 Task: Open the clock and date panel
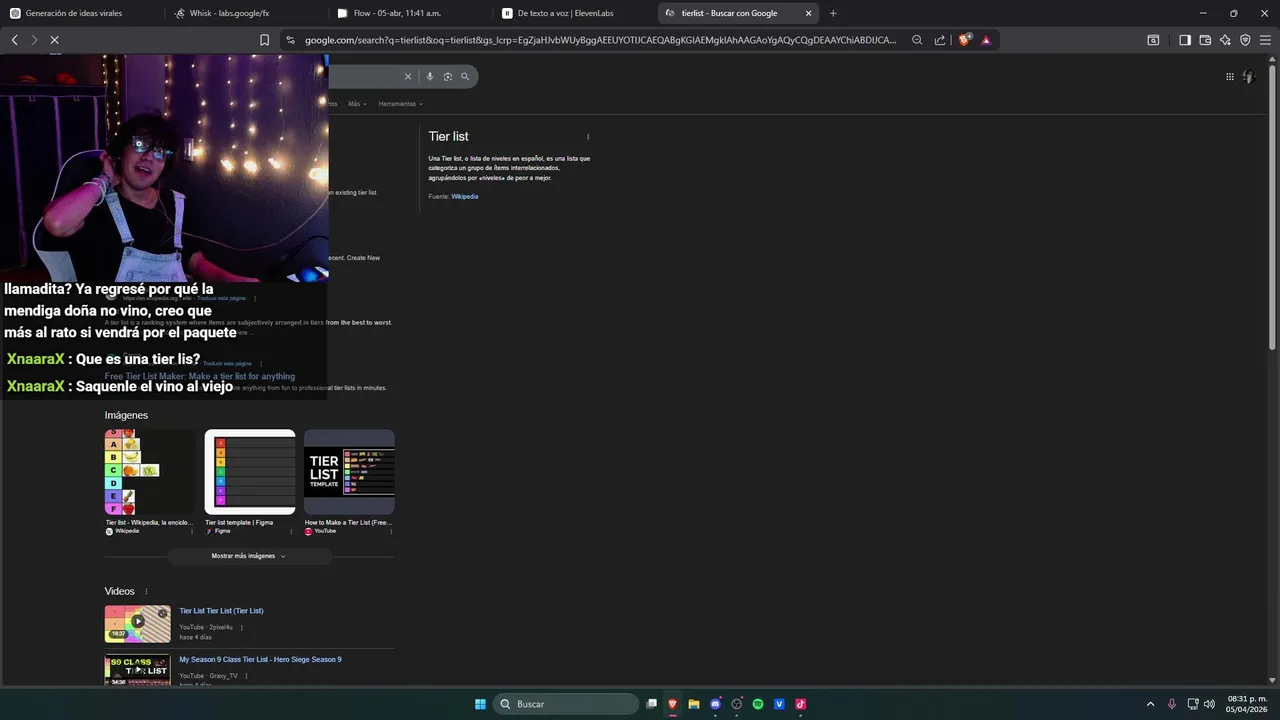pos(1247,704)
